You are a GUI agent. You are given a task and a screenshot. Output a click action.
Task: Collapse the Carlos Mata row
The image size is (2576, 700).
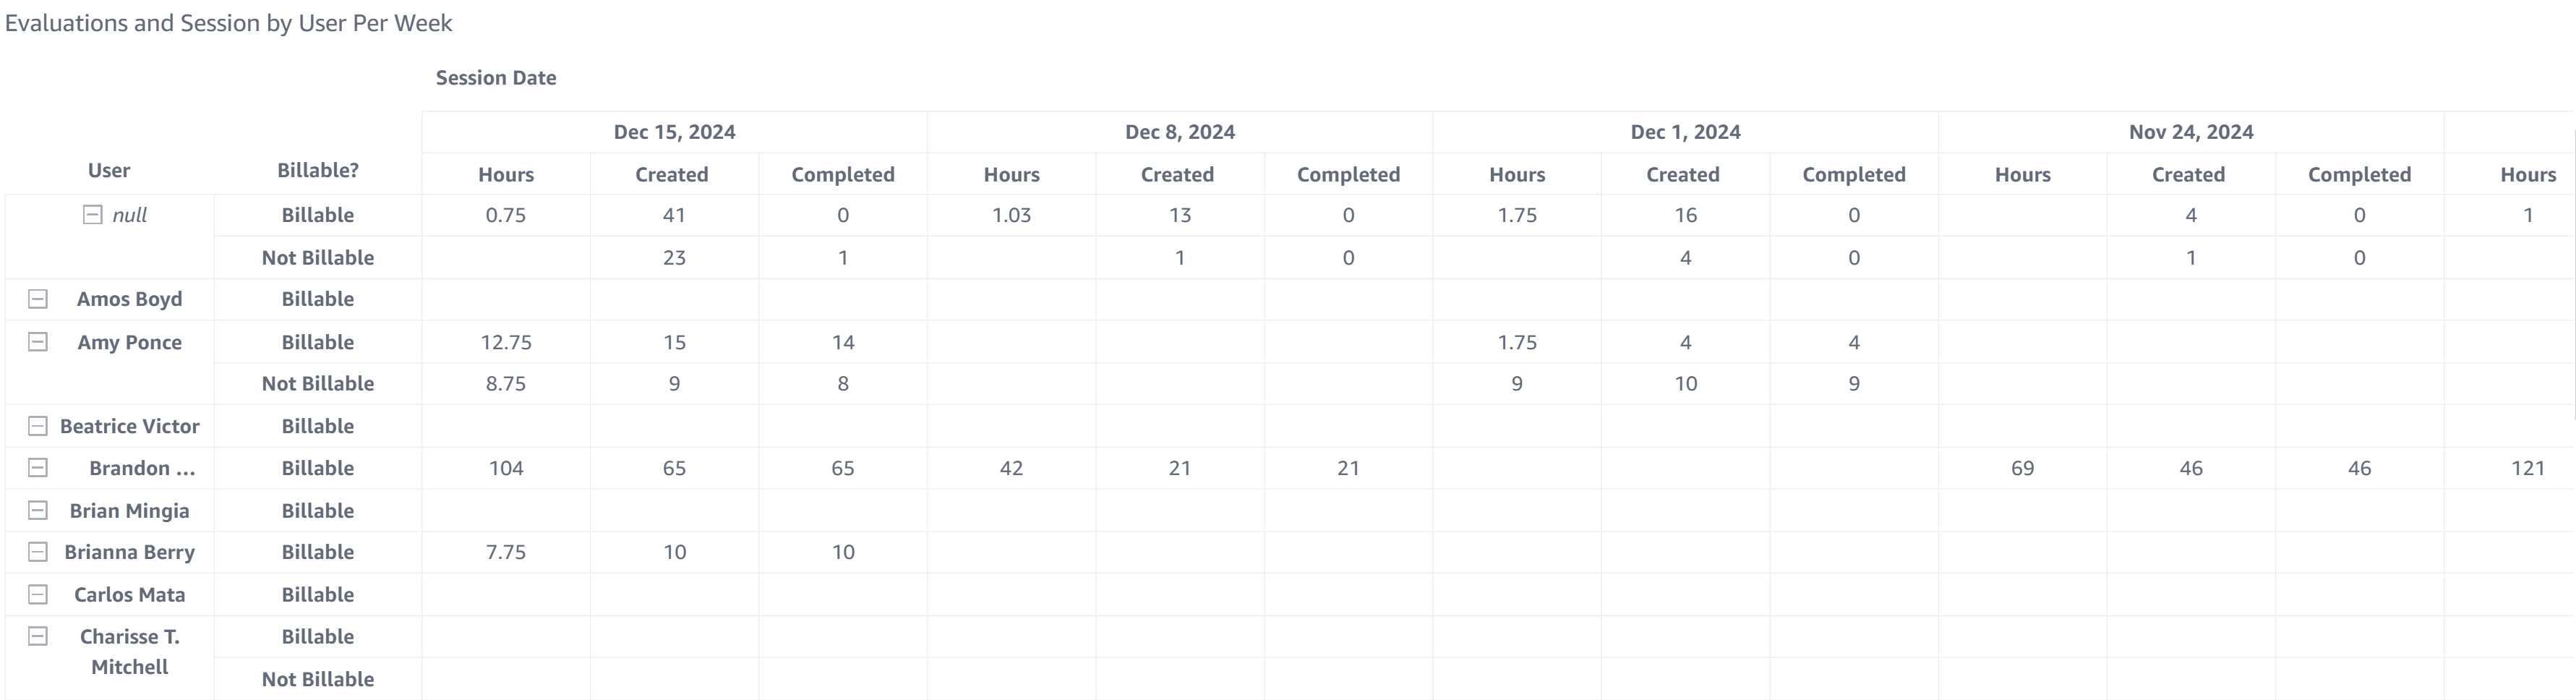(x=38, y=595)
